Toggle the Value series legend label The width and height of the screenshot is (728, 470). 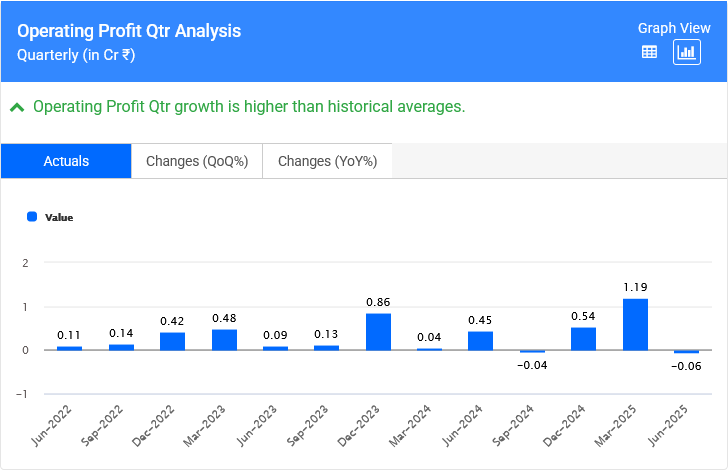click(59, 217)
